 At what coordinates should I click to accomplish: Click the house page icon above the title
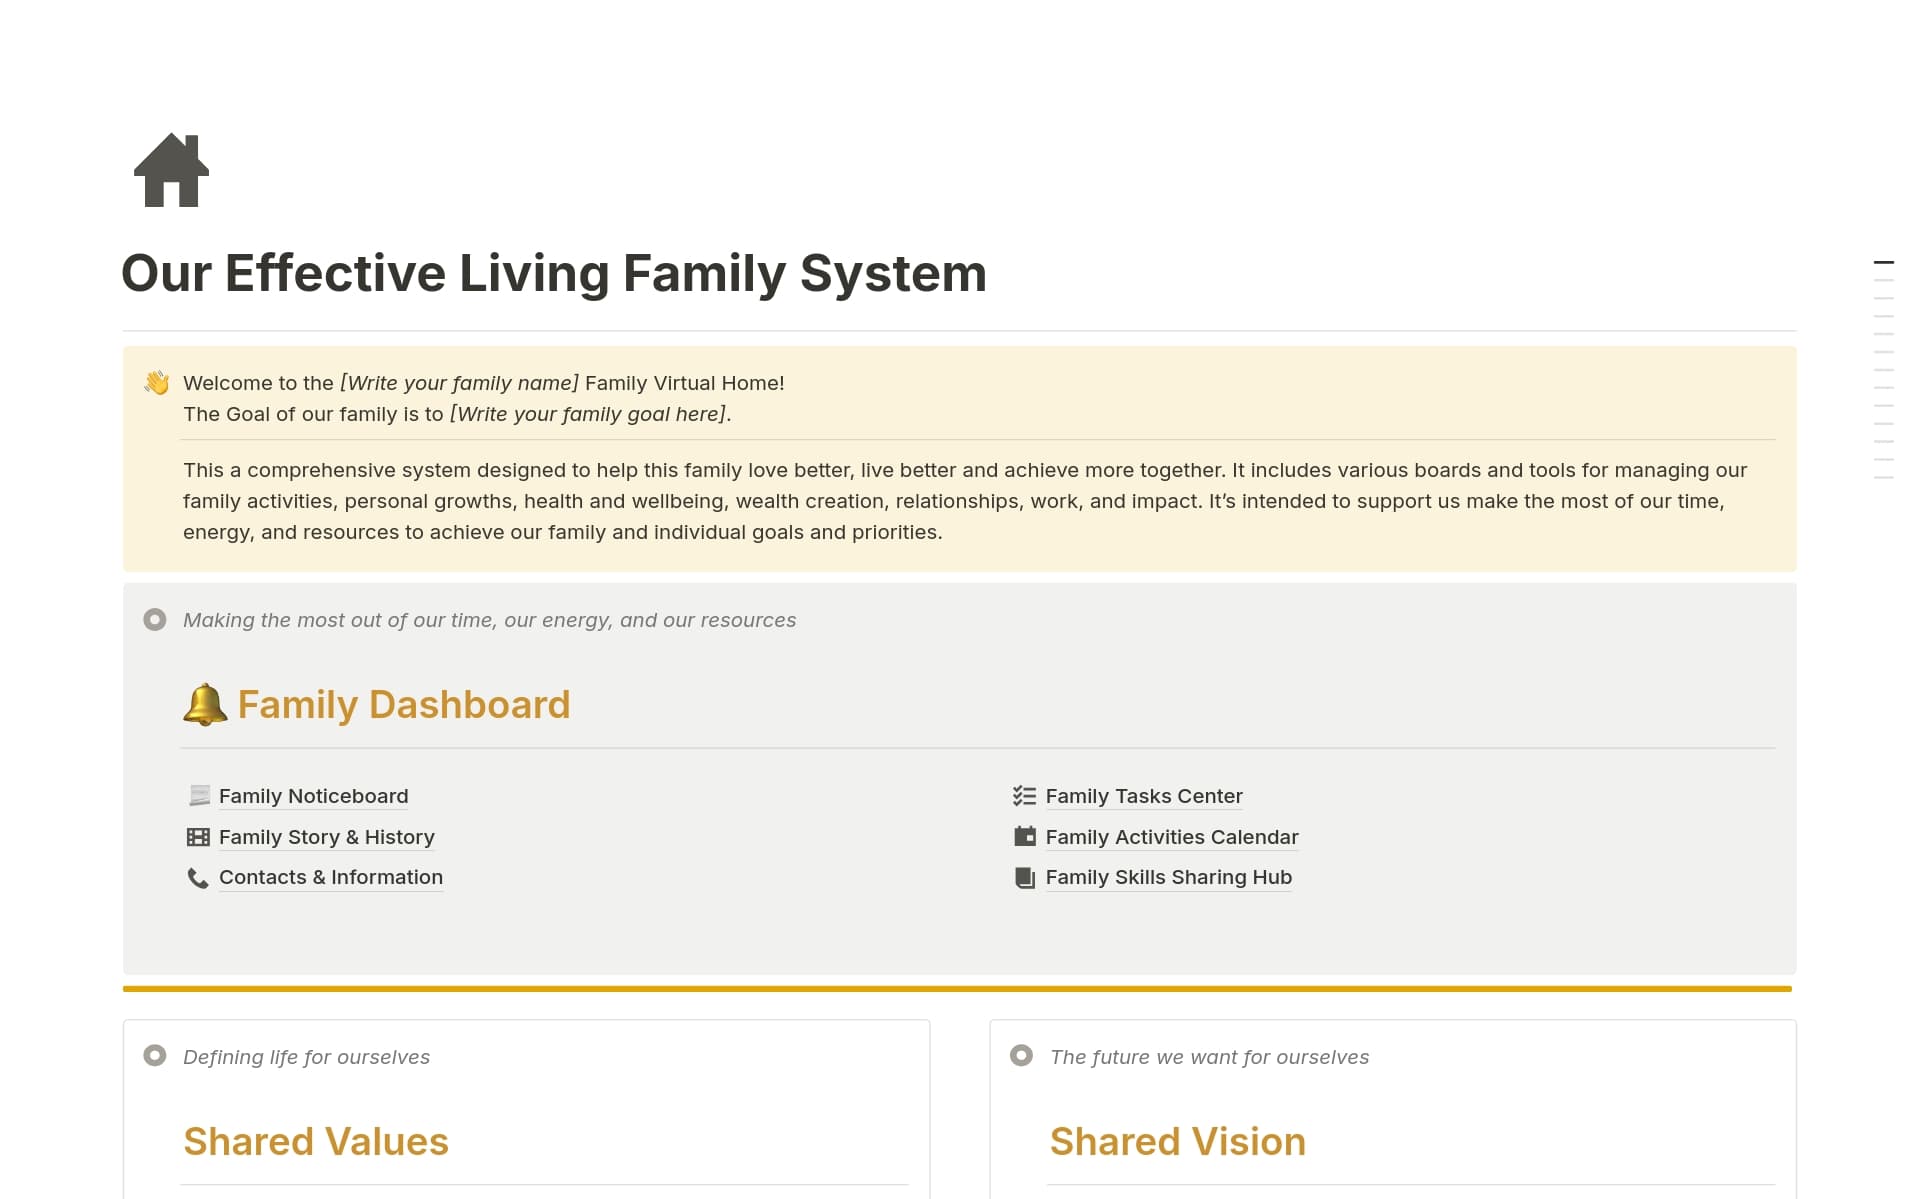point(170,171)
